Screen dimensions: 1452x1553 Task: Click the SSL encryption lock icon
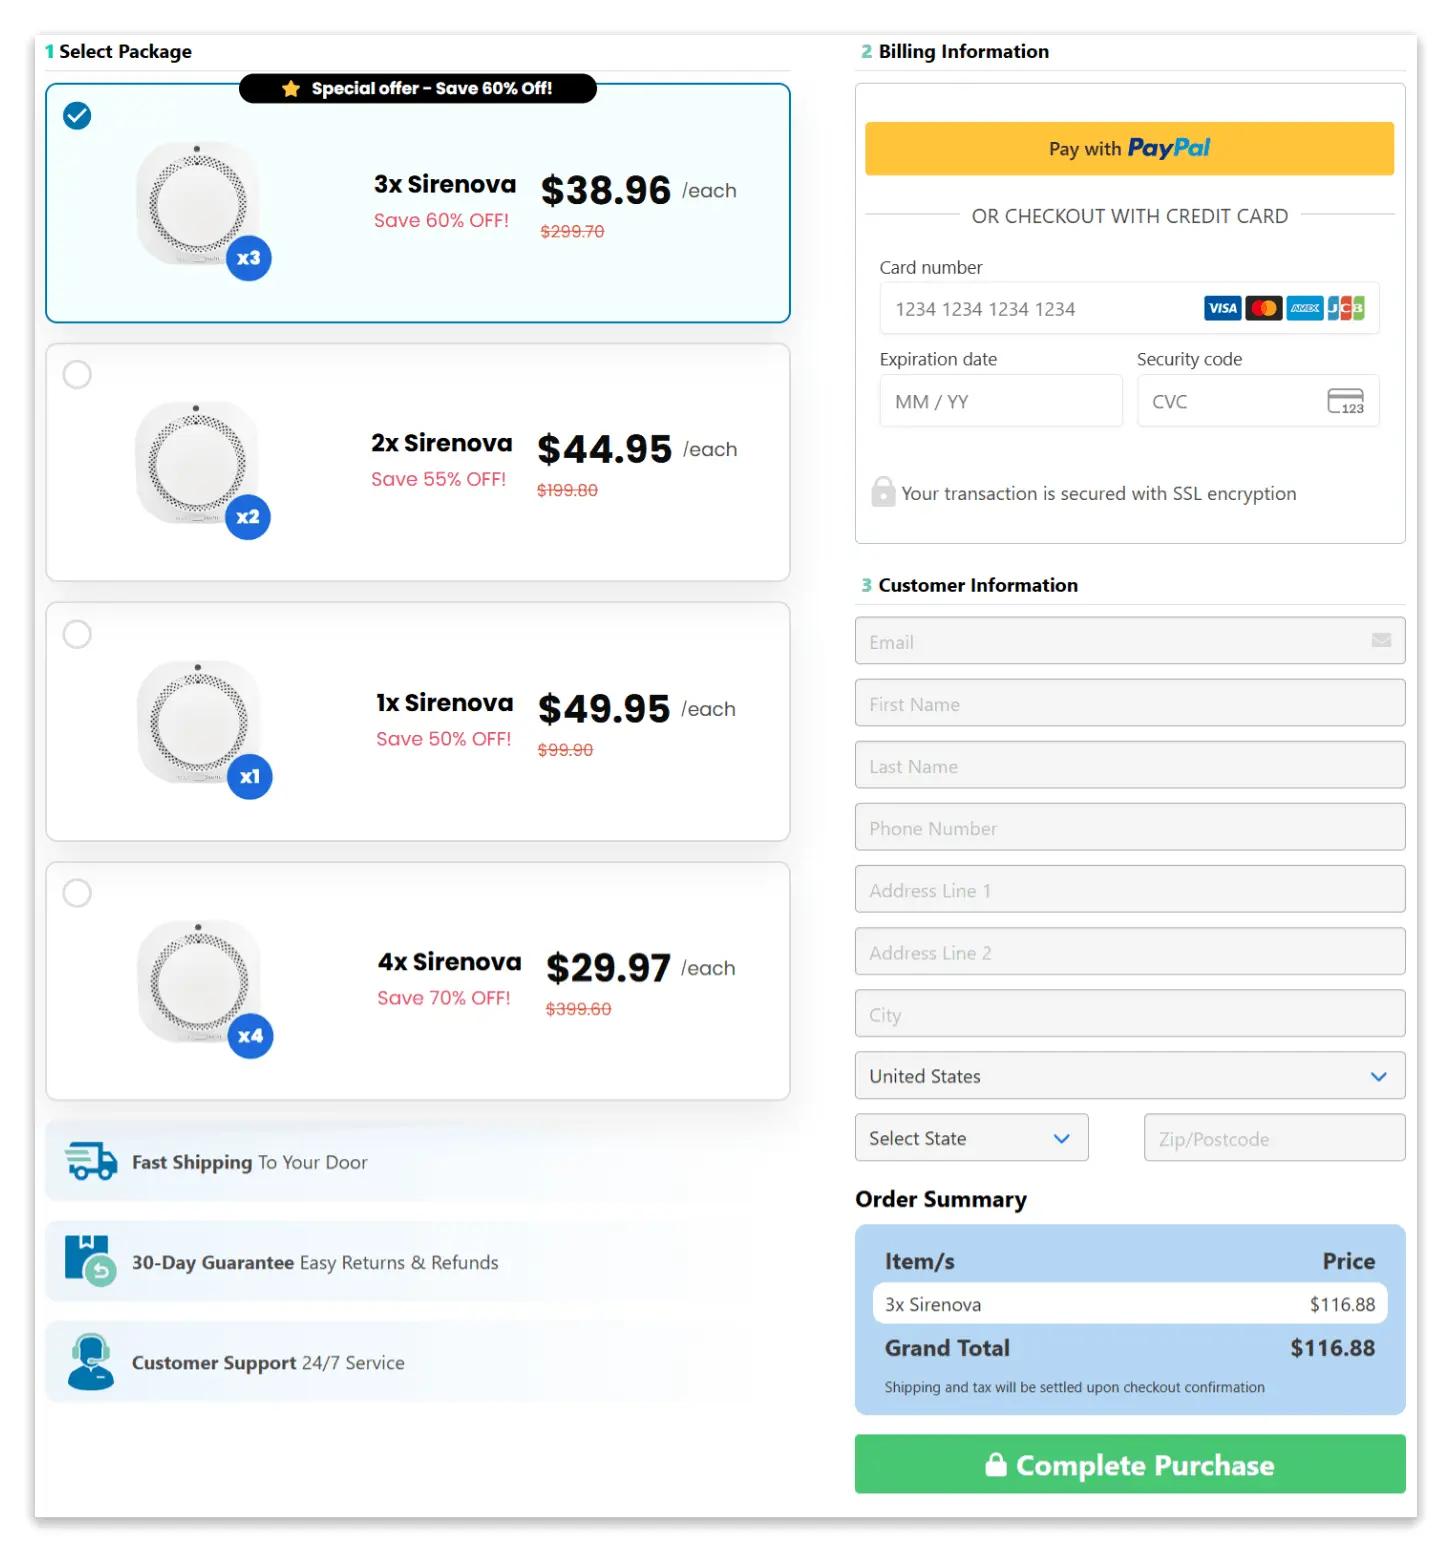coord(881,492)
